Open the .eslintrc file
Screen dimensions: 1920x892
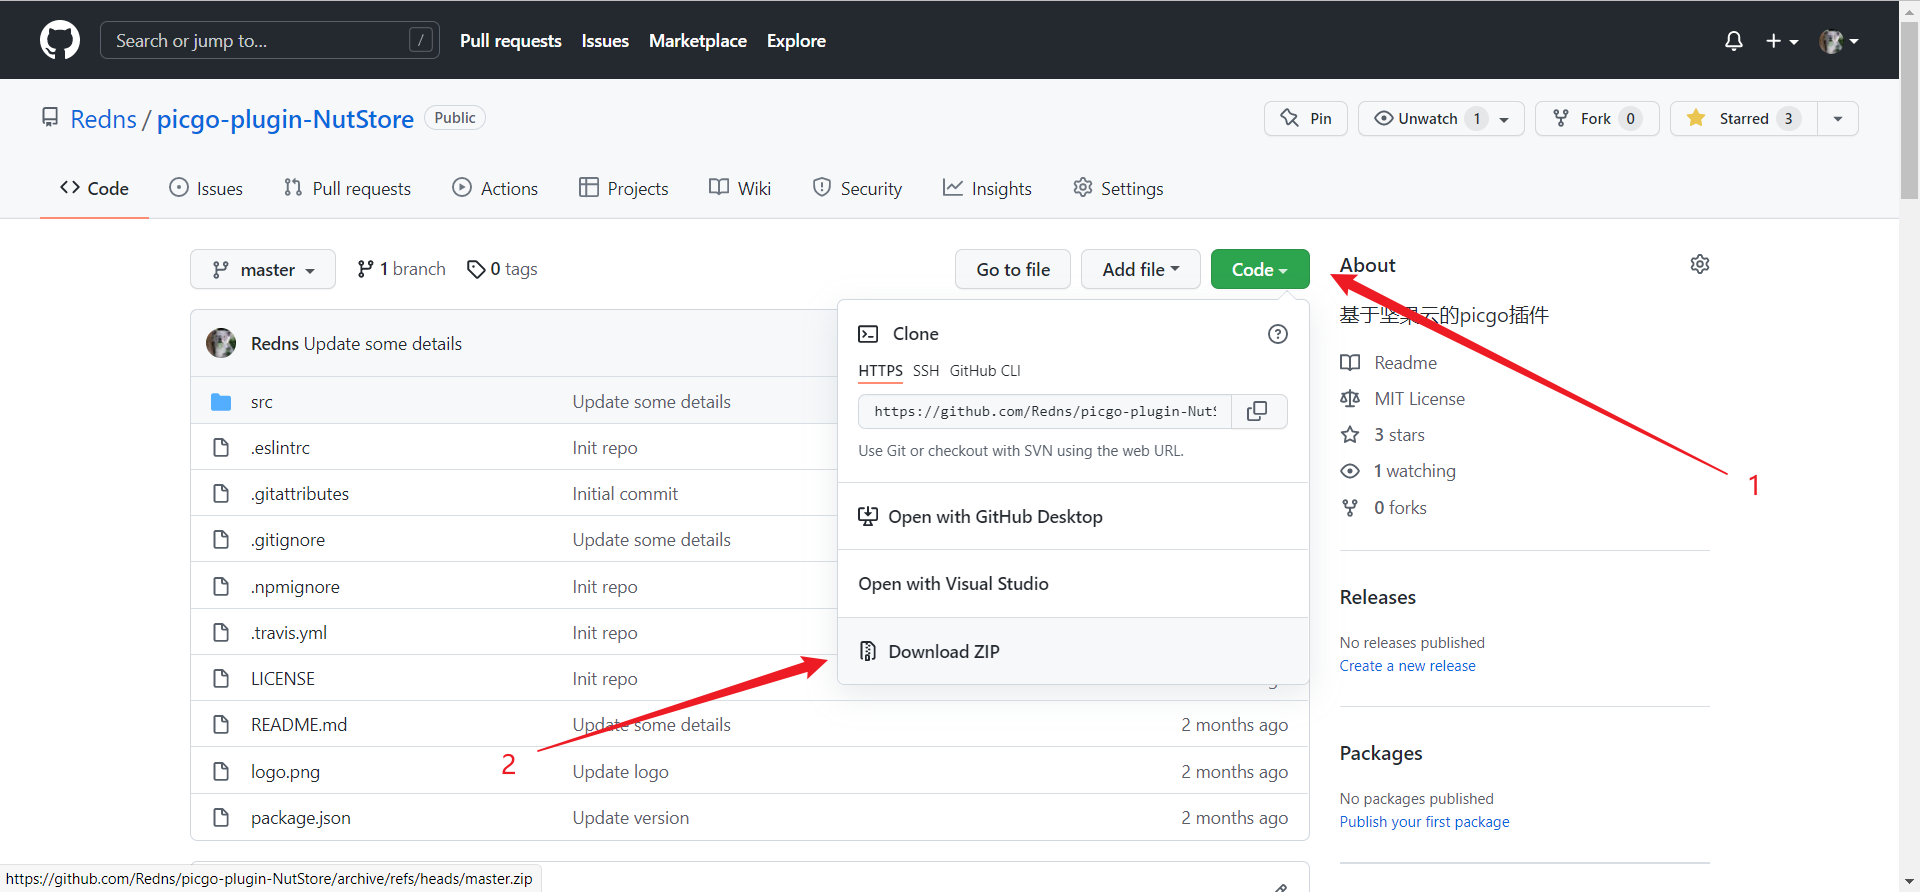[x=280, y=448]
